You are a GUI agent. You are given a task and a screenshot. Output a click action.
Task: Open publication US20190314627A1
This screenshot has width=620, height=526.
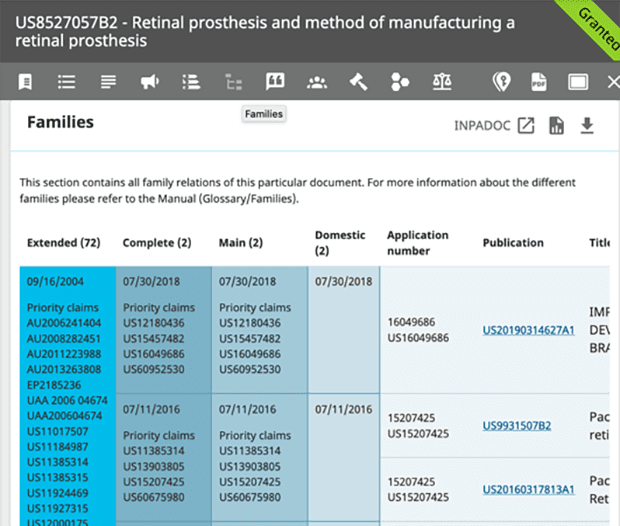(528, 329)
